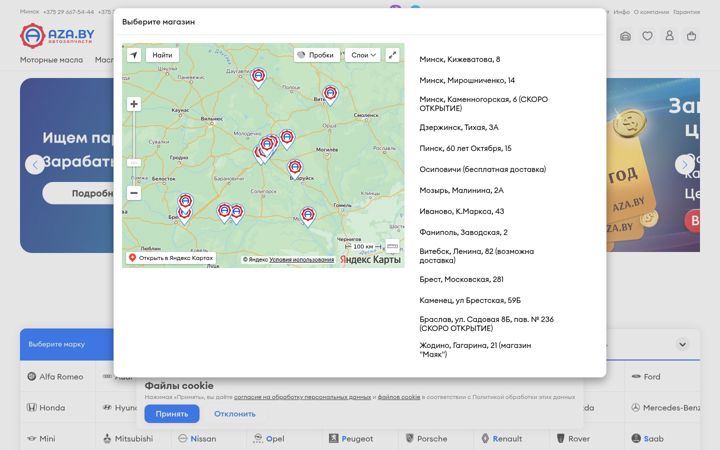
Task: Select Mitsubishi brand
Action: (128, 439)
